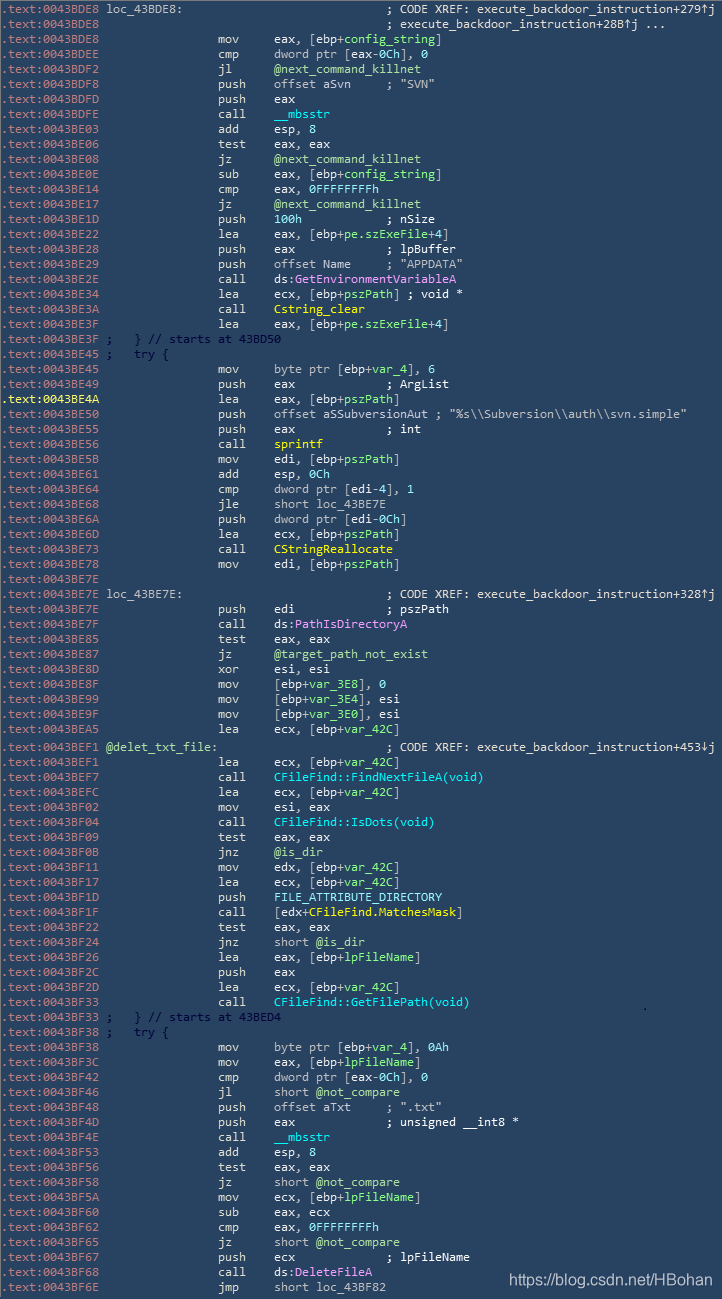
Task: Click the highlighted address .text:0043BE4A
Action: [x=50, y=399]
